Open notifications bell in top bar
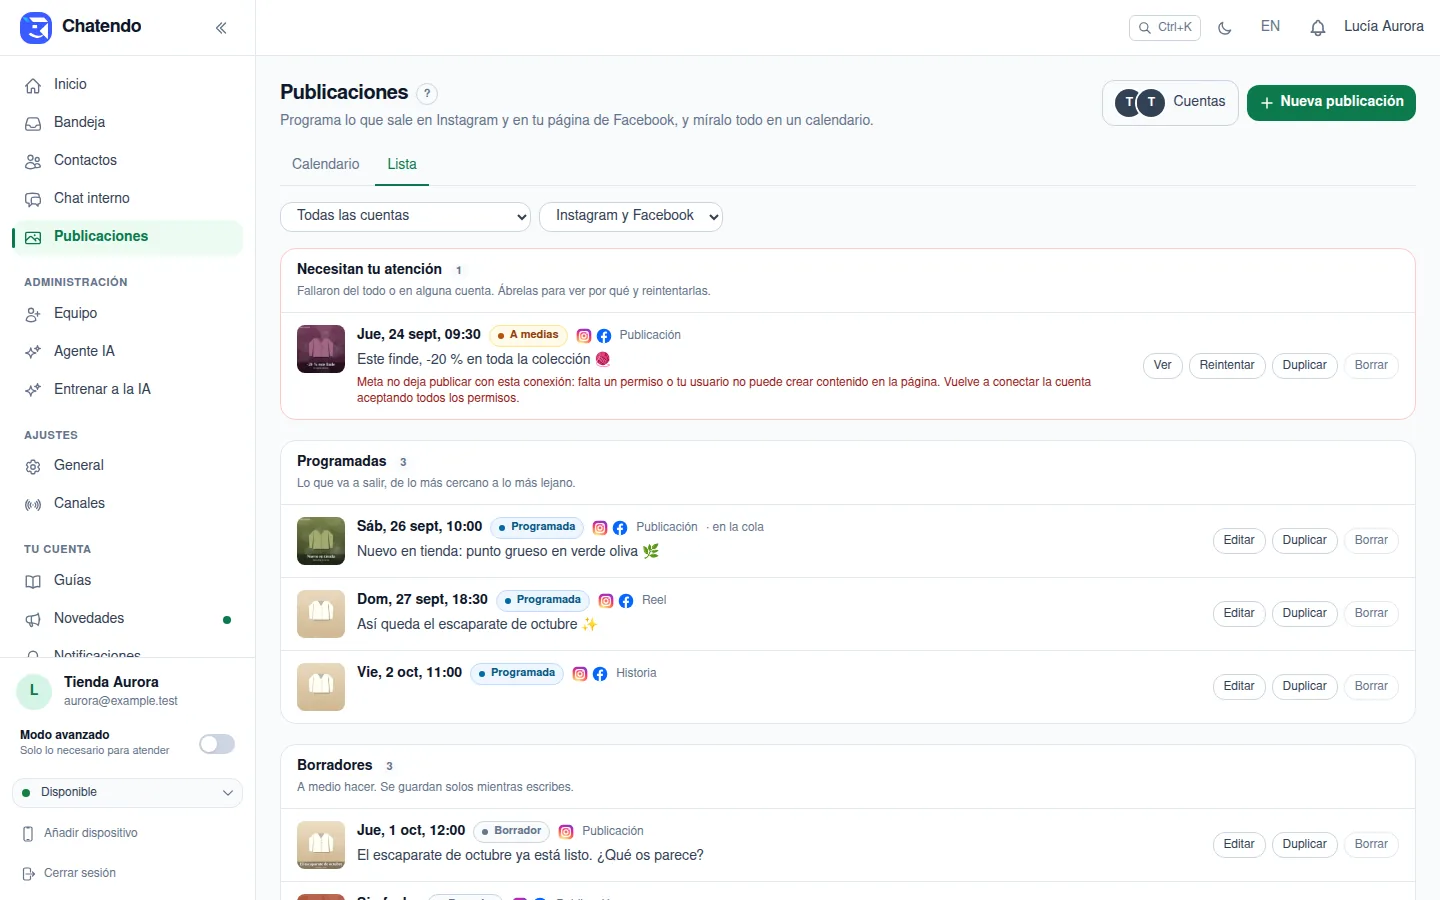 pyautogui.click(x=1318, y=28)
